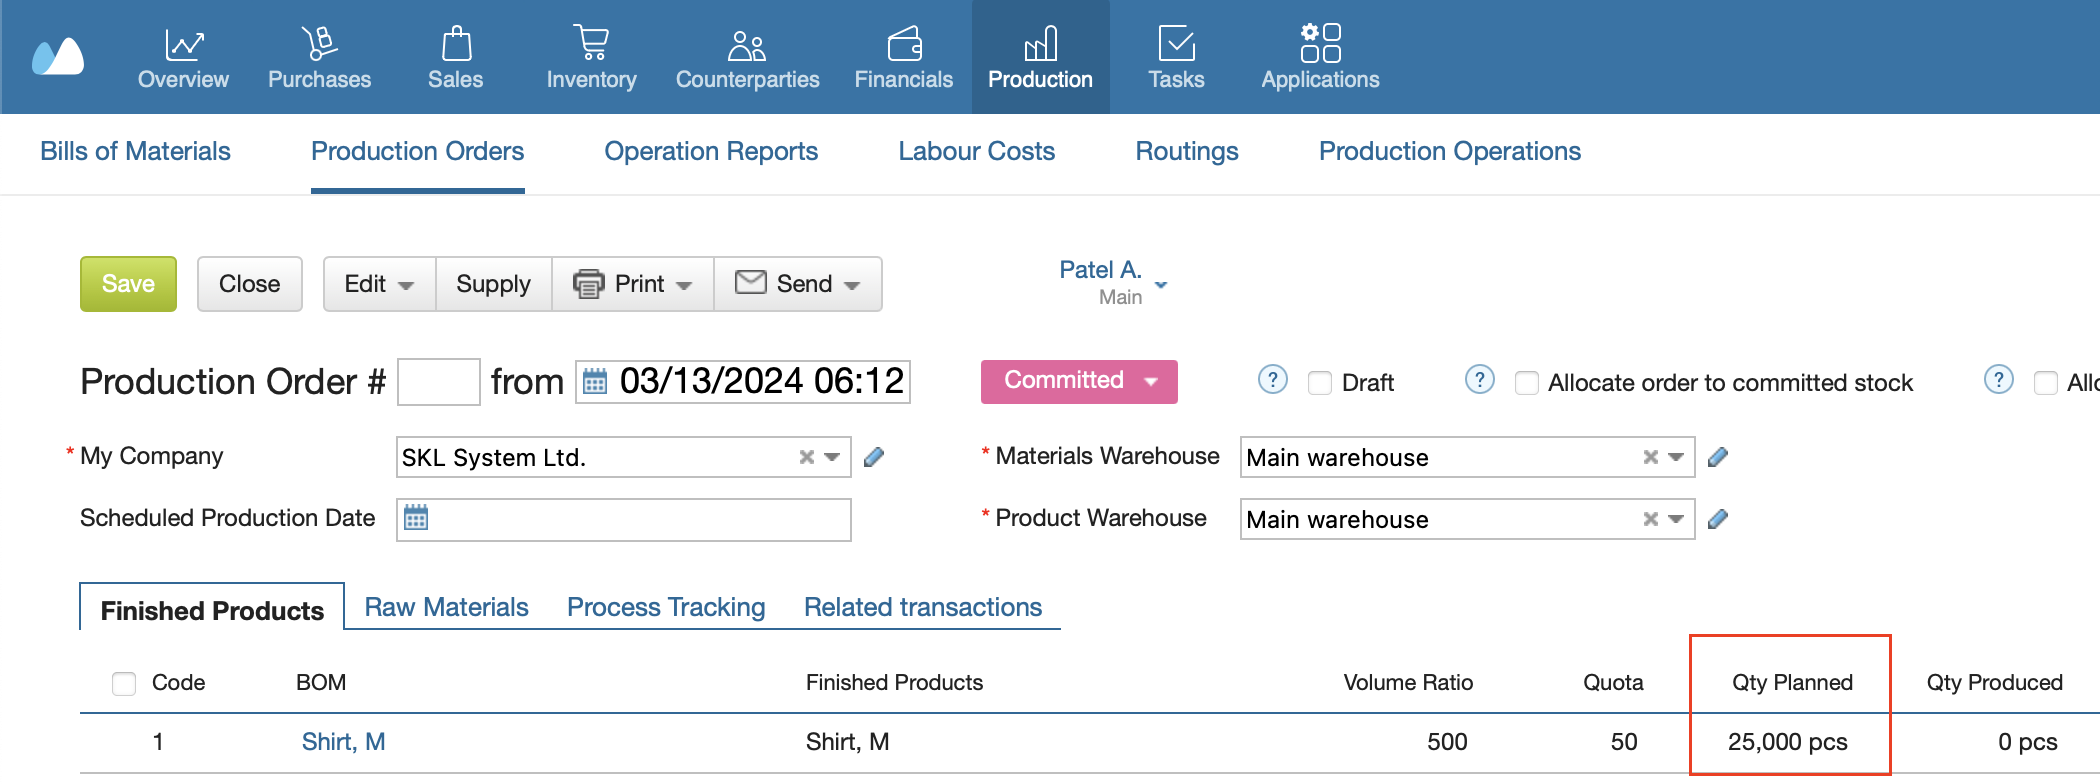2100x784 pixels.
Task: Go to Production Operations tab
Action: [1450, 151]
